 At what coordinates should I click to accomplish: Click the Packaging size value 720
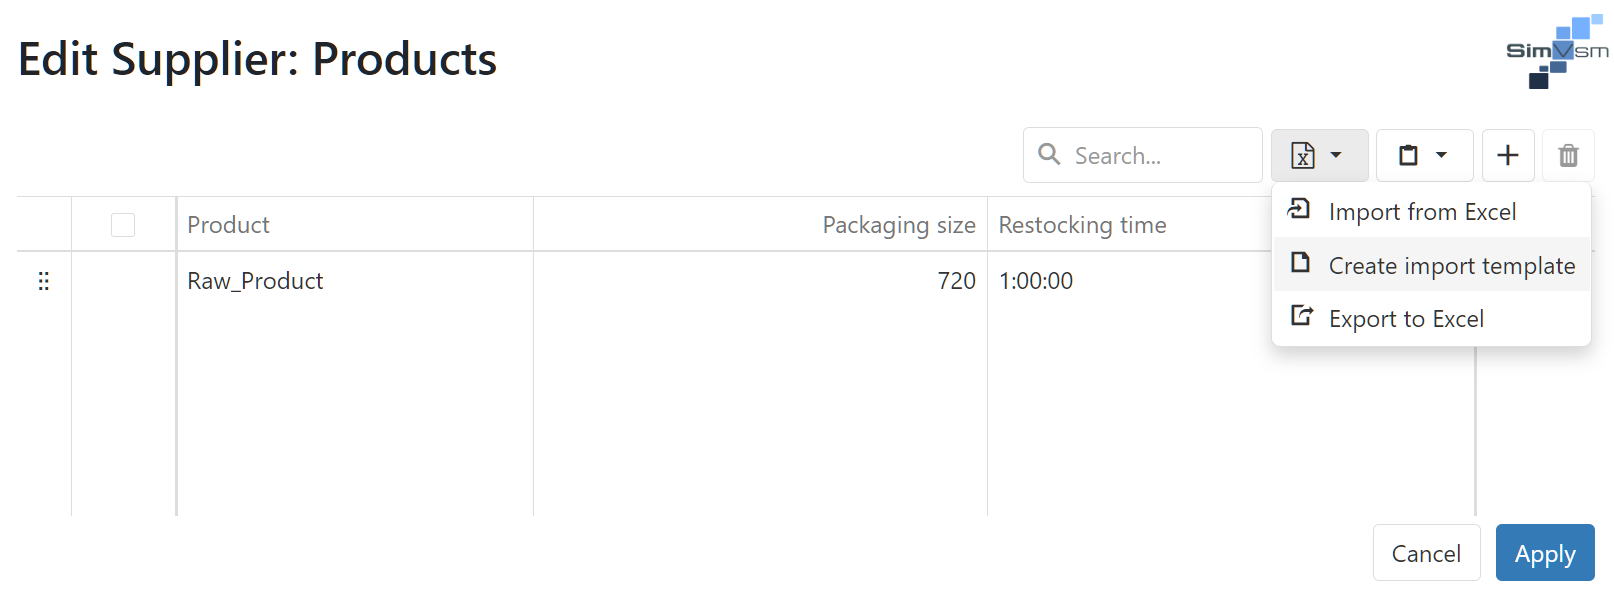(x=955, y=281)
